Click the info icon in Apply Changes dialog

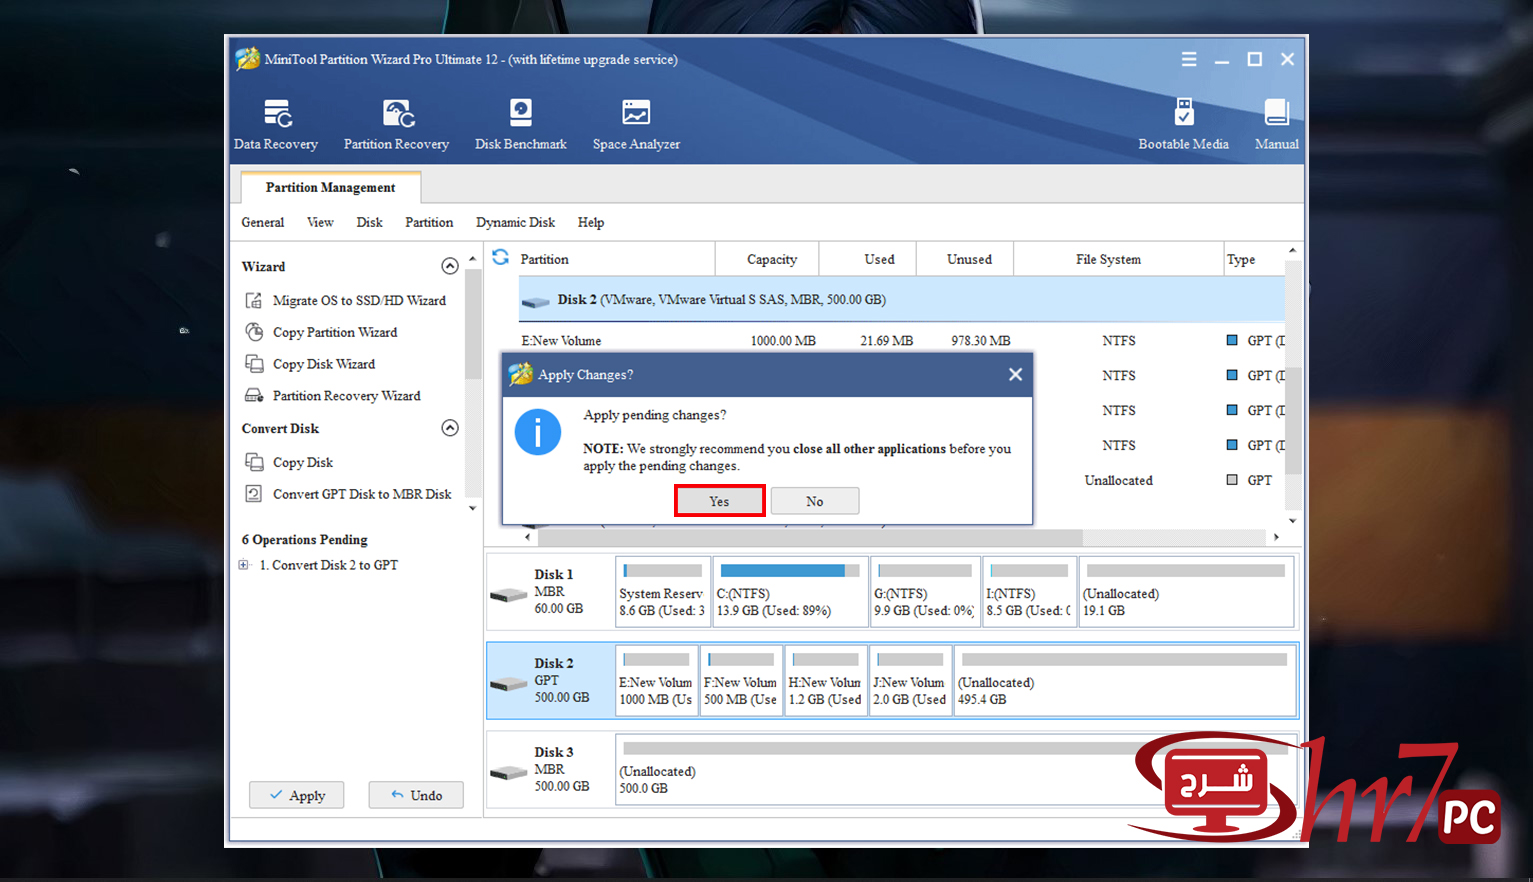pyautogui.click(x=538, y=432)
